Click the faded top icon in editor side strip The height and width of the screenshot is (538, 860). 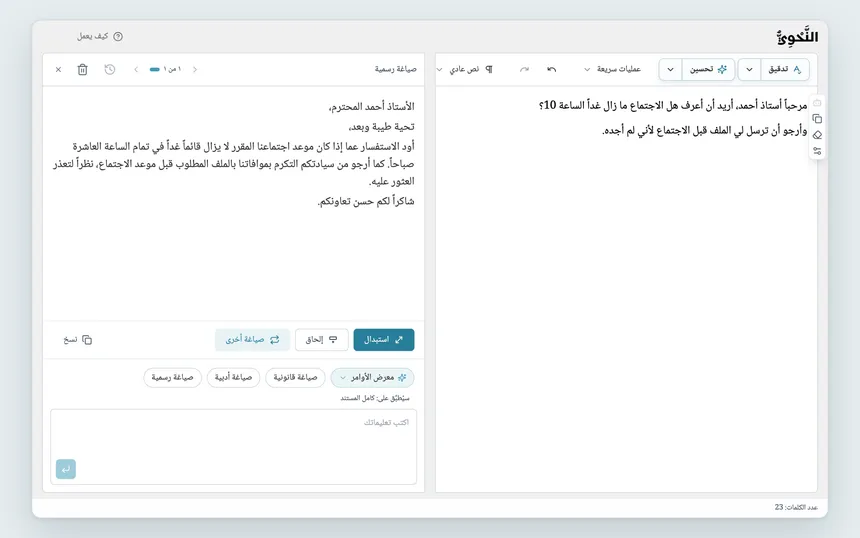817,103
